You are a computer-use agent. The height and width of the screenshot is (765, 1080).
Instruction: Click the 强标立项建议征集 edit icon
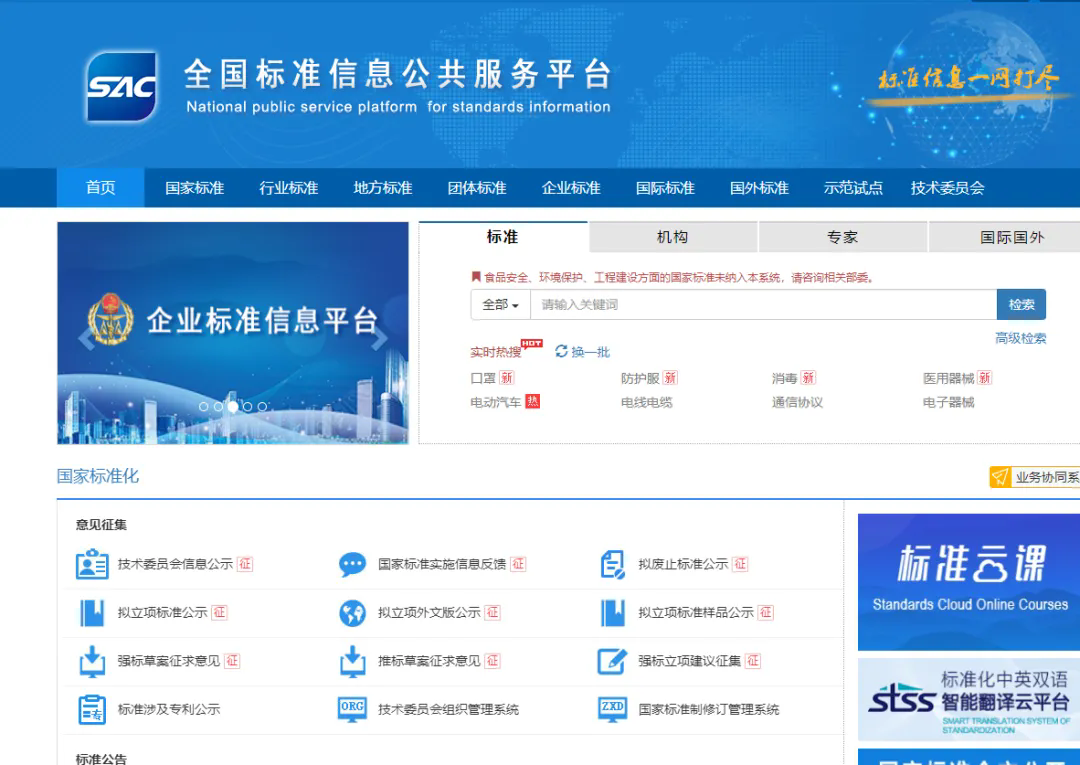coord(612,661)
